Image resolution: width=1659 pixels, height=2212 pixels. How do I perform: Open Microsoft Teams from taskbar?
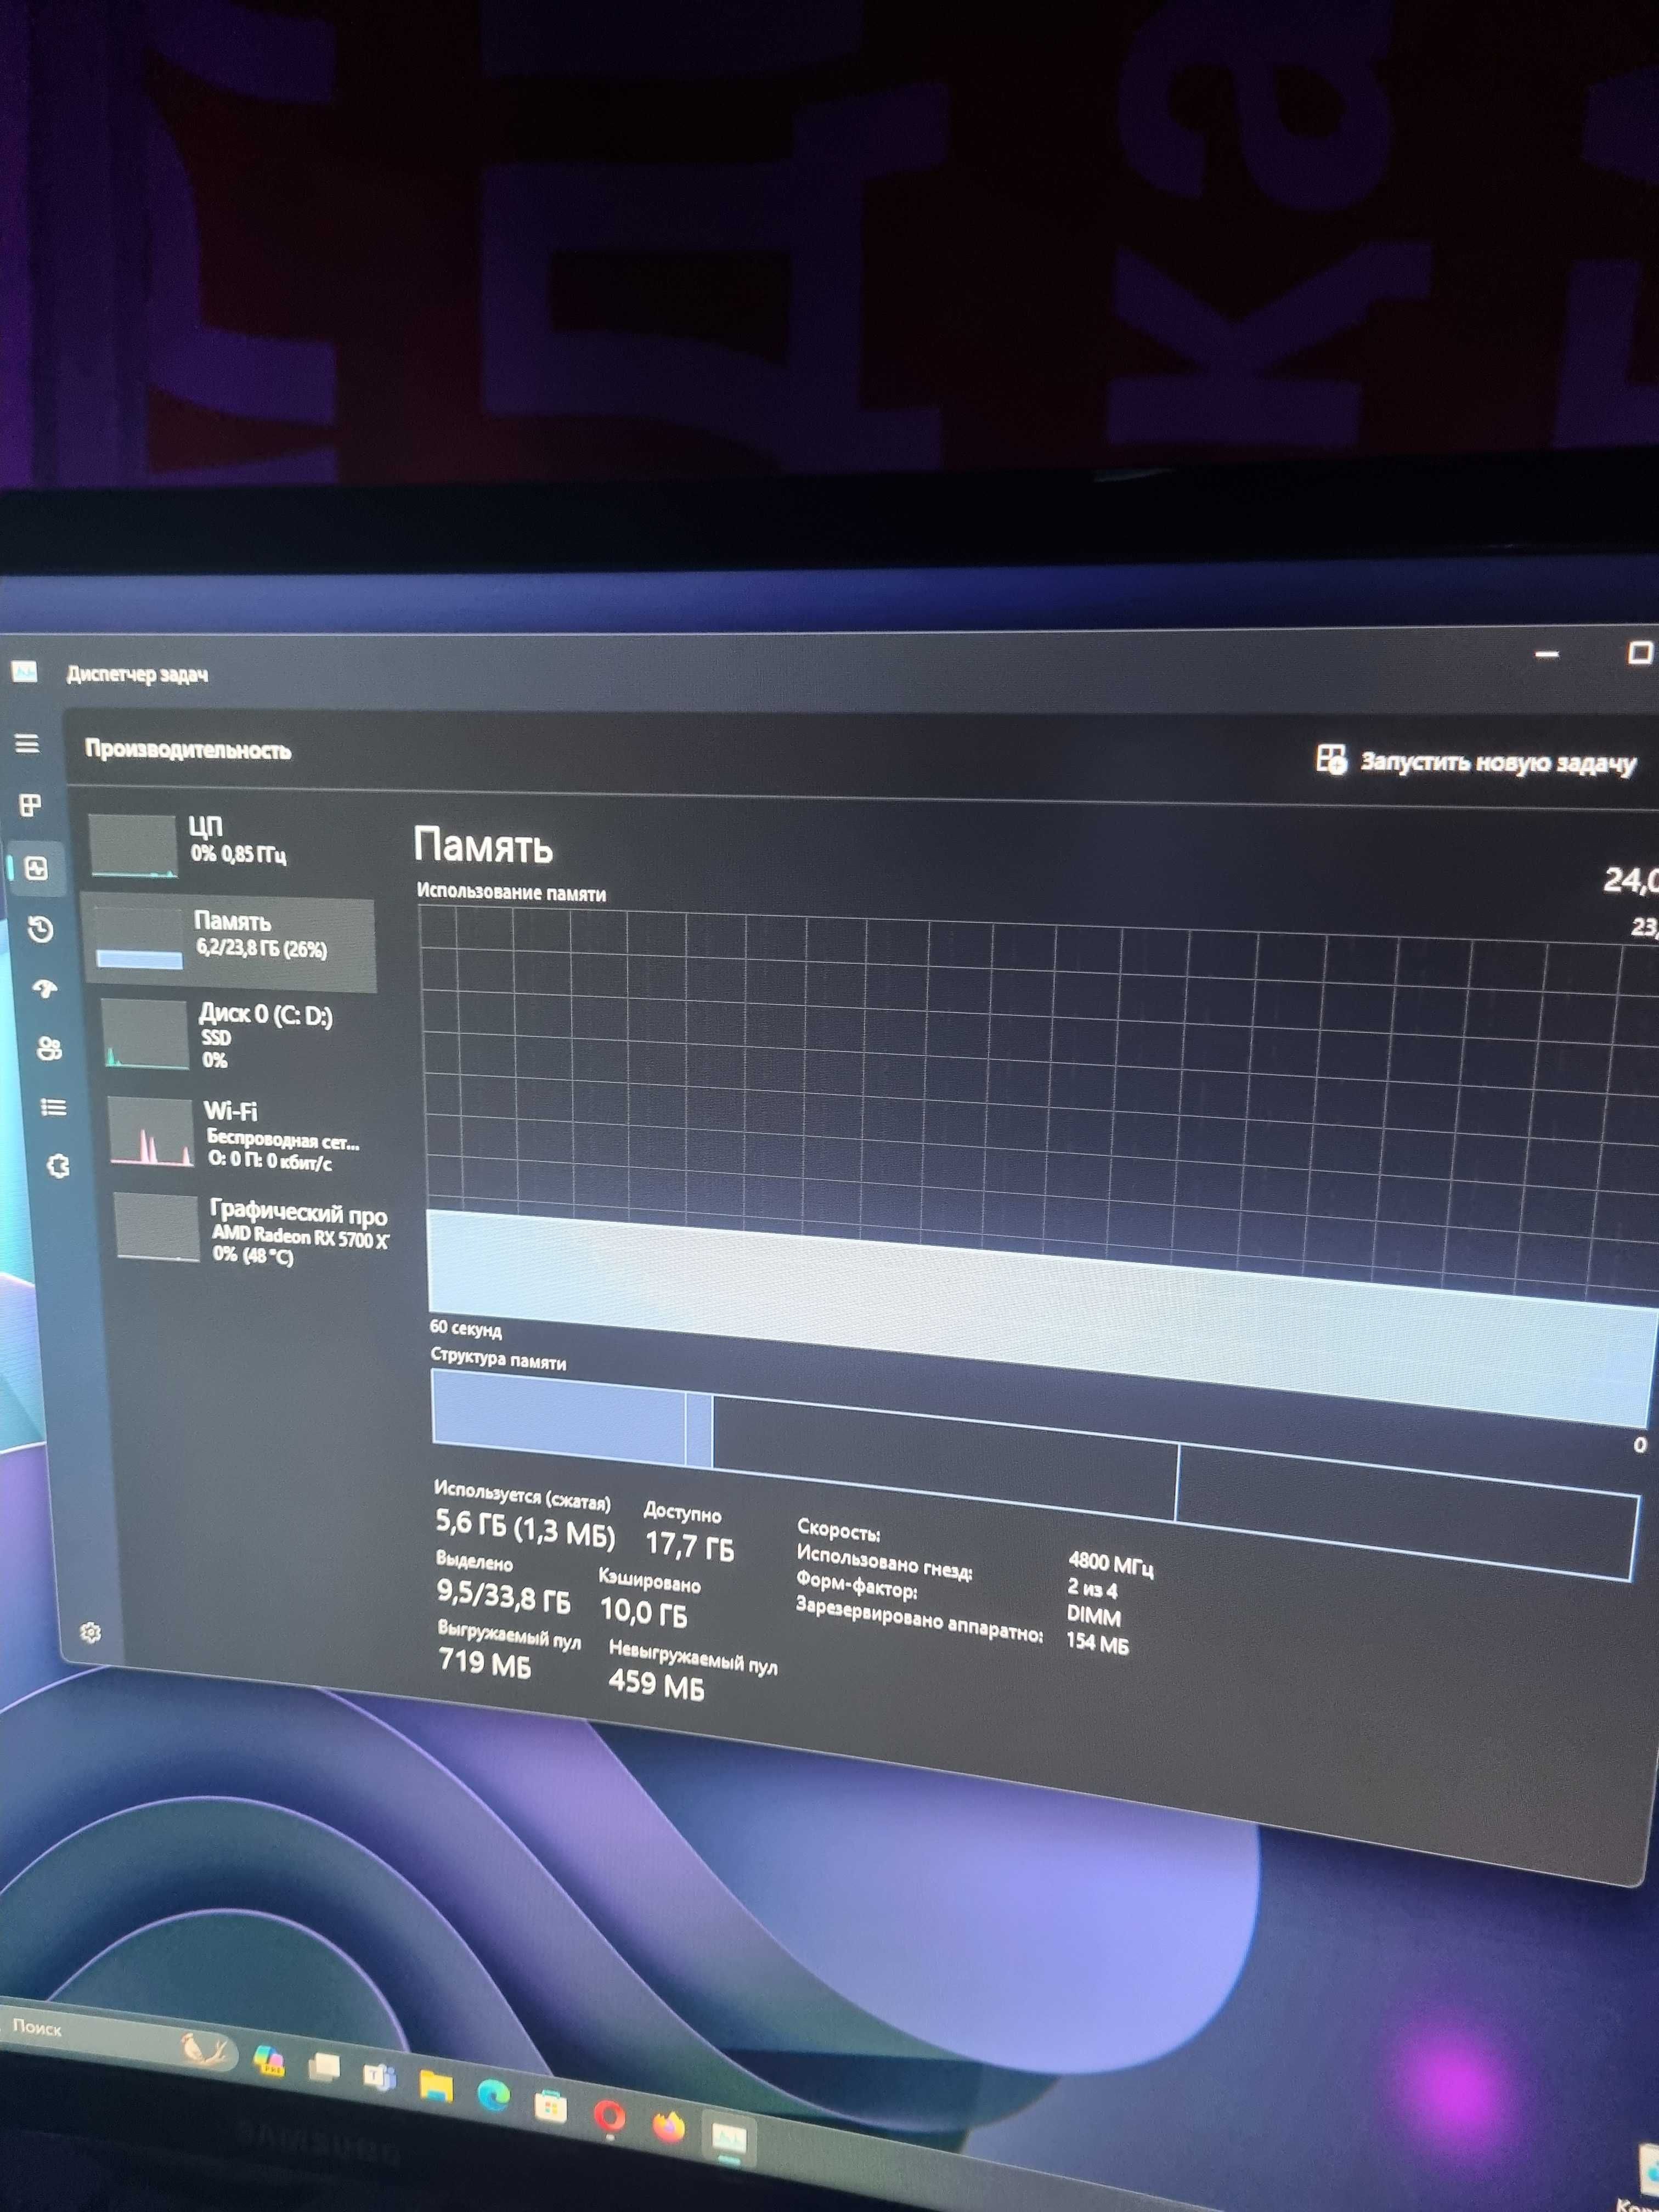(380, 2076)
